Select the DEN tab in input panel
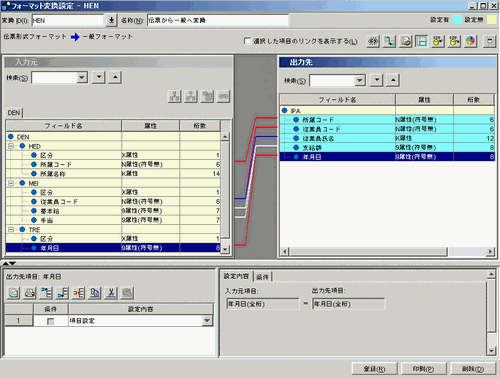 click(x=14, y=113)
